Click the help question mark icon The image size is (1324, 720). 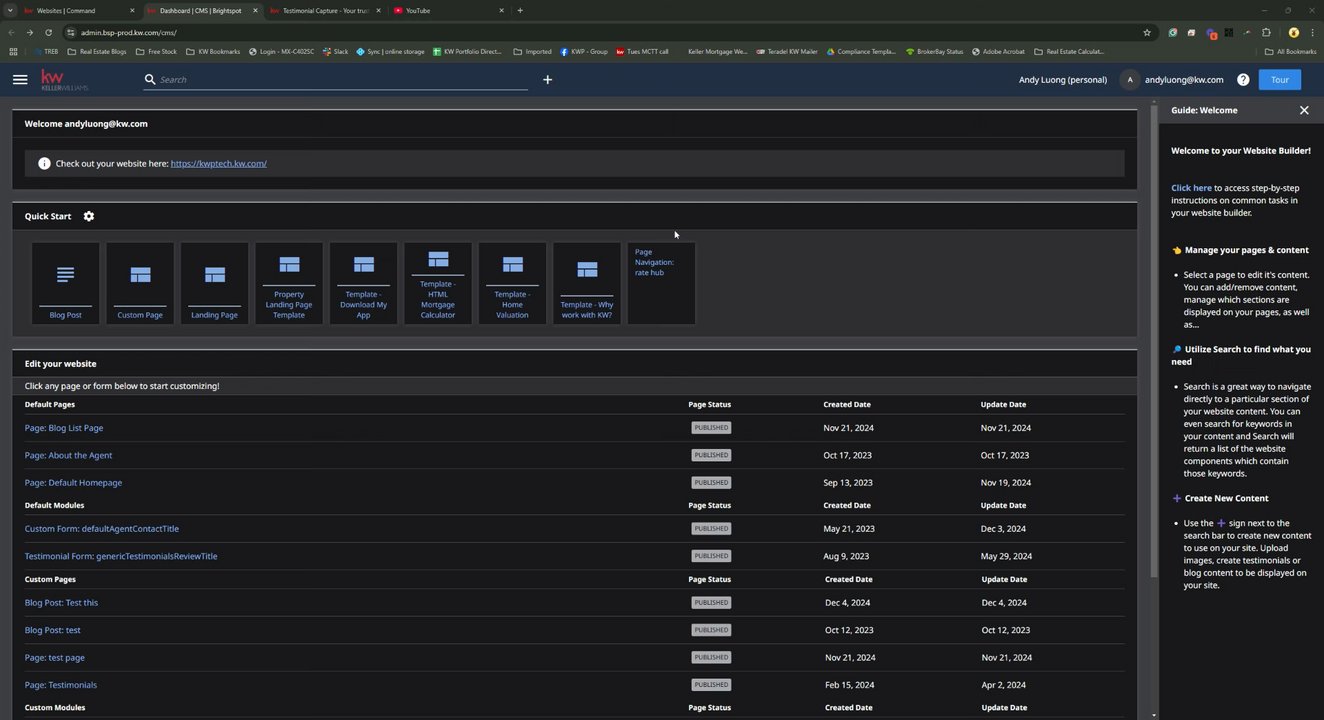coord(1243,79)
